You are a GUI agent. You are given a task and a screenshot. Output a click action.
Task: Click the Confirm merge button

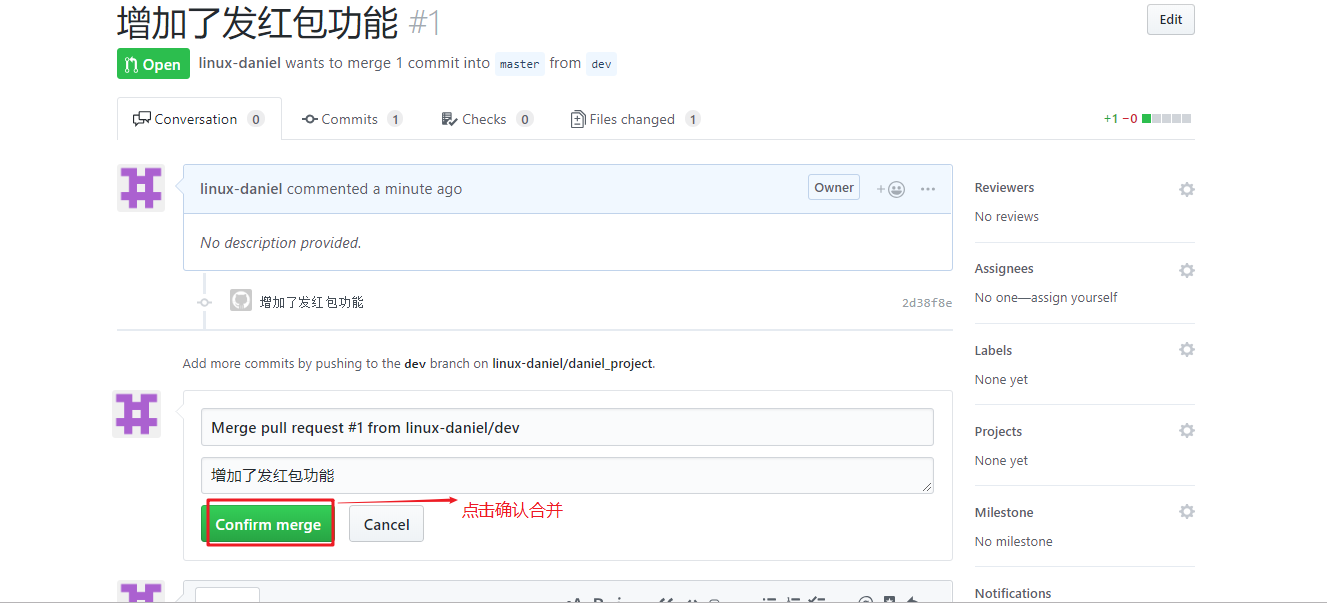[268, 524]
